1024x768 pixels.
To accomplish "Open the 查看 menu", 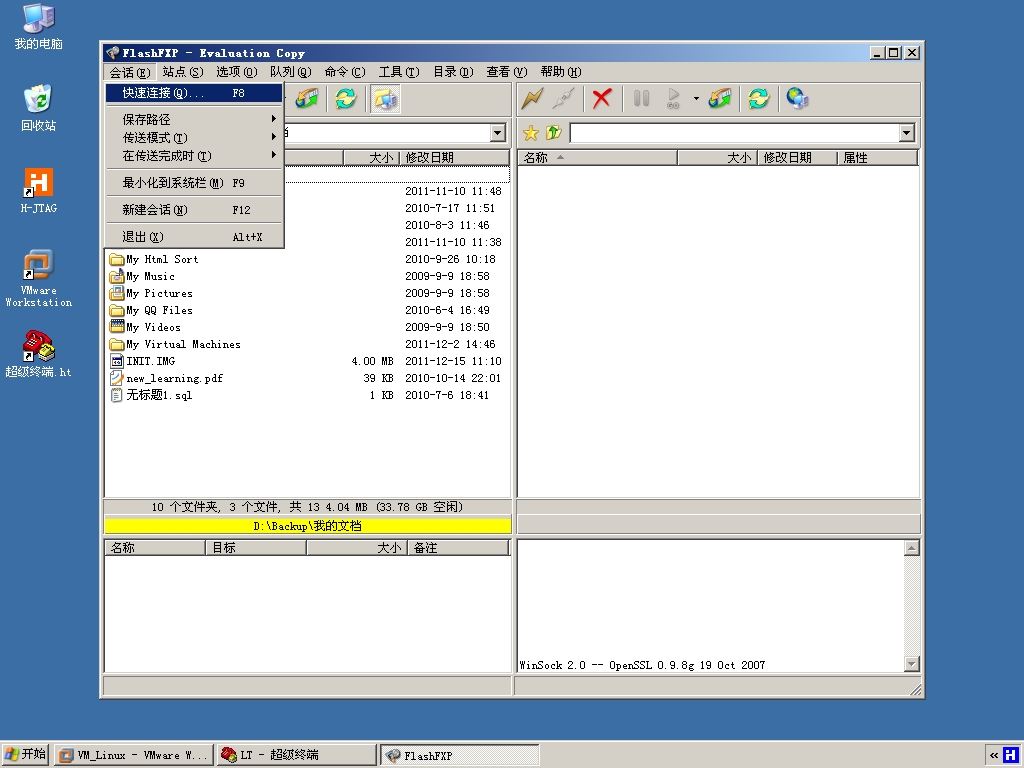I will click(x=507, y=72).
